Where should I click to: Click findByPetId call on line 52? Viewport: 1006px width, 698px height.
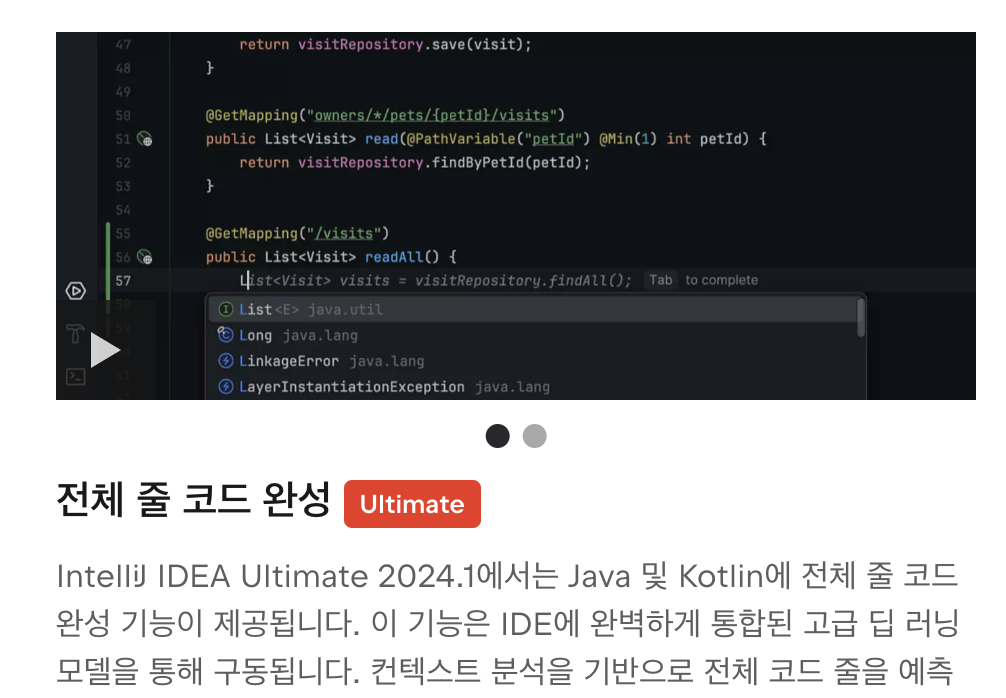(x=478, y=163)
